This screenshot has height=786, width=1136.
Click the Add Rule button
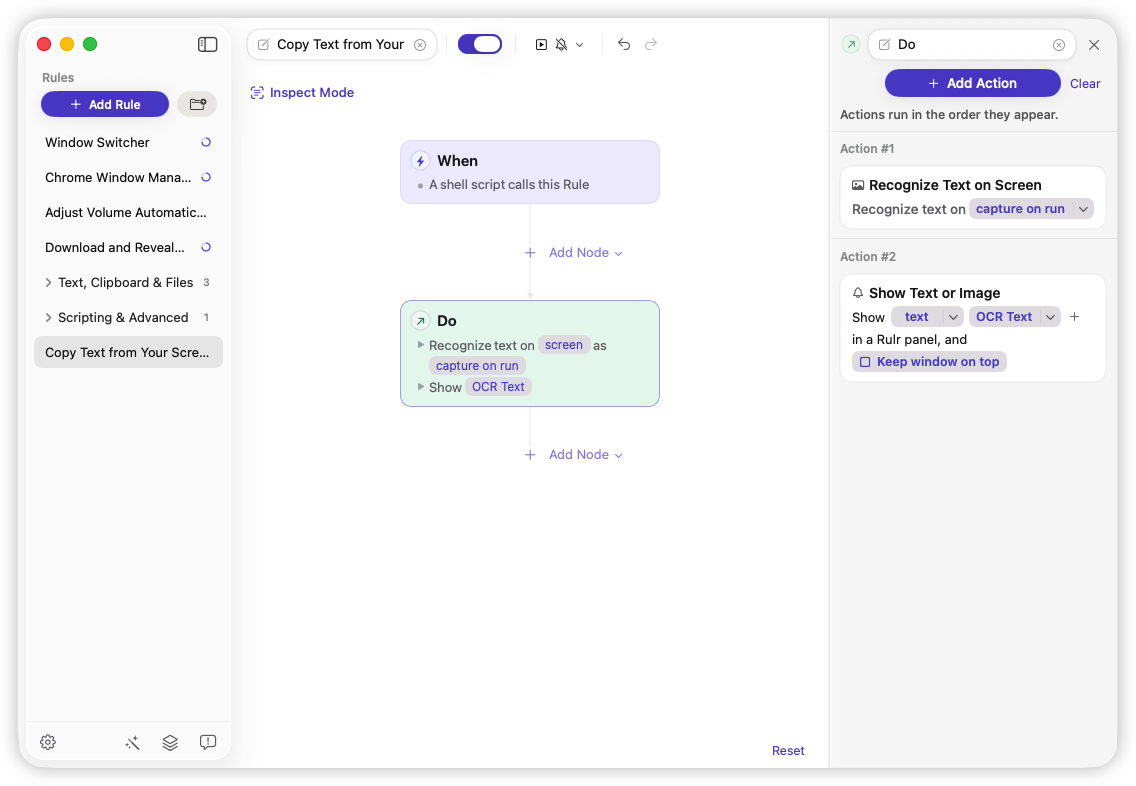[105, 104]
